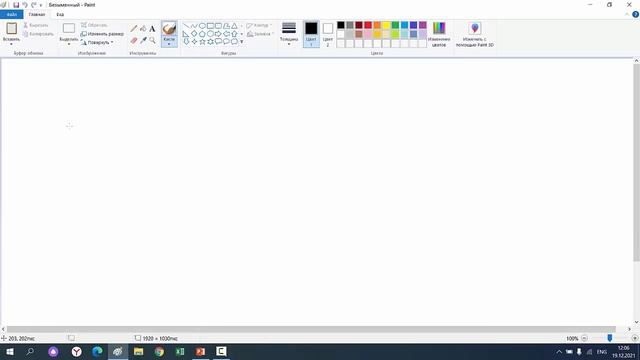Switch to the View (Вид) tab

[x=60, y=14]
